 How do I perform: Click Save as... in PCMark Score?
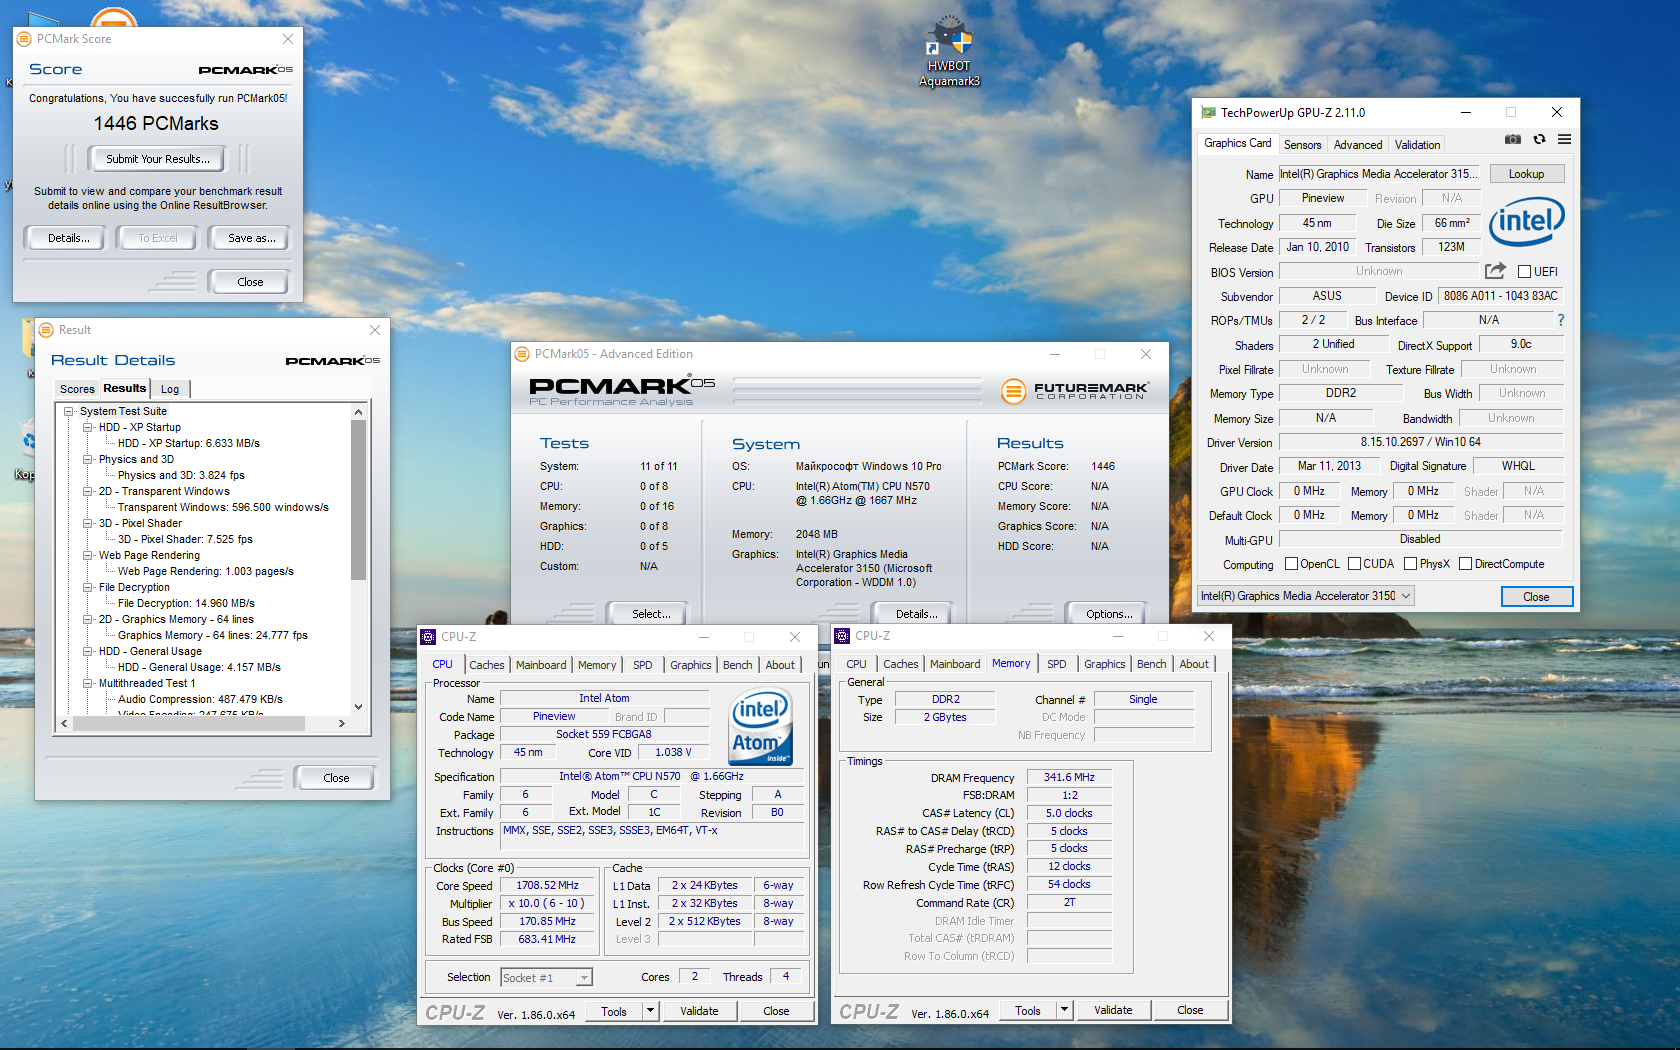(251, 238)
